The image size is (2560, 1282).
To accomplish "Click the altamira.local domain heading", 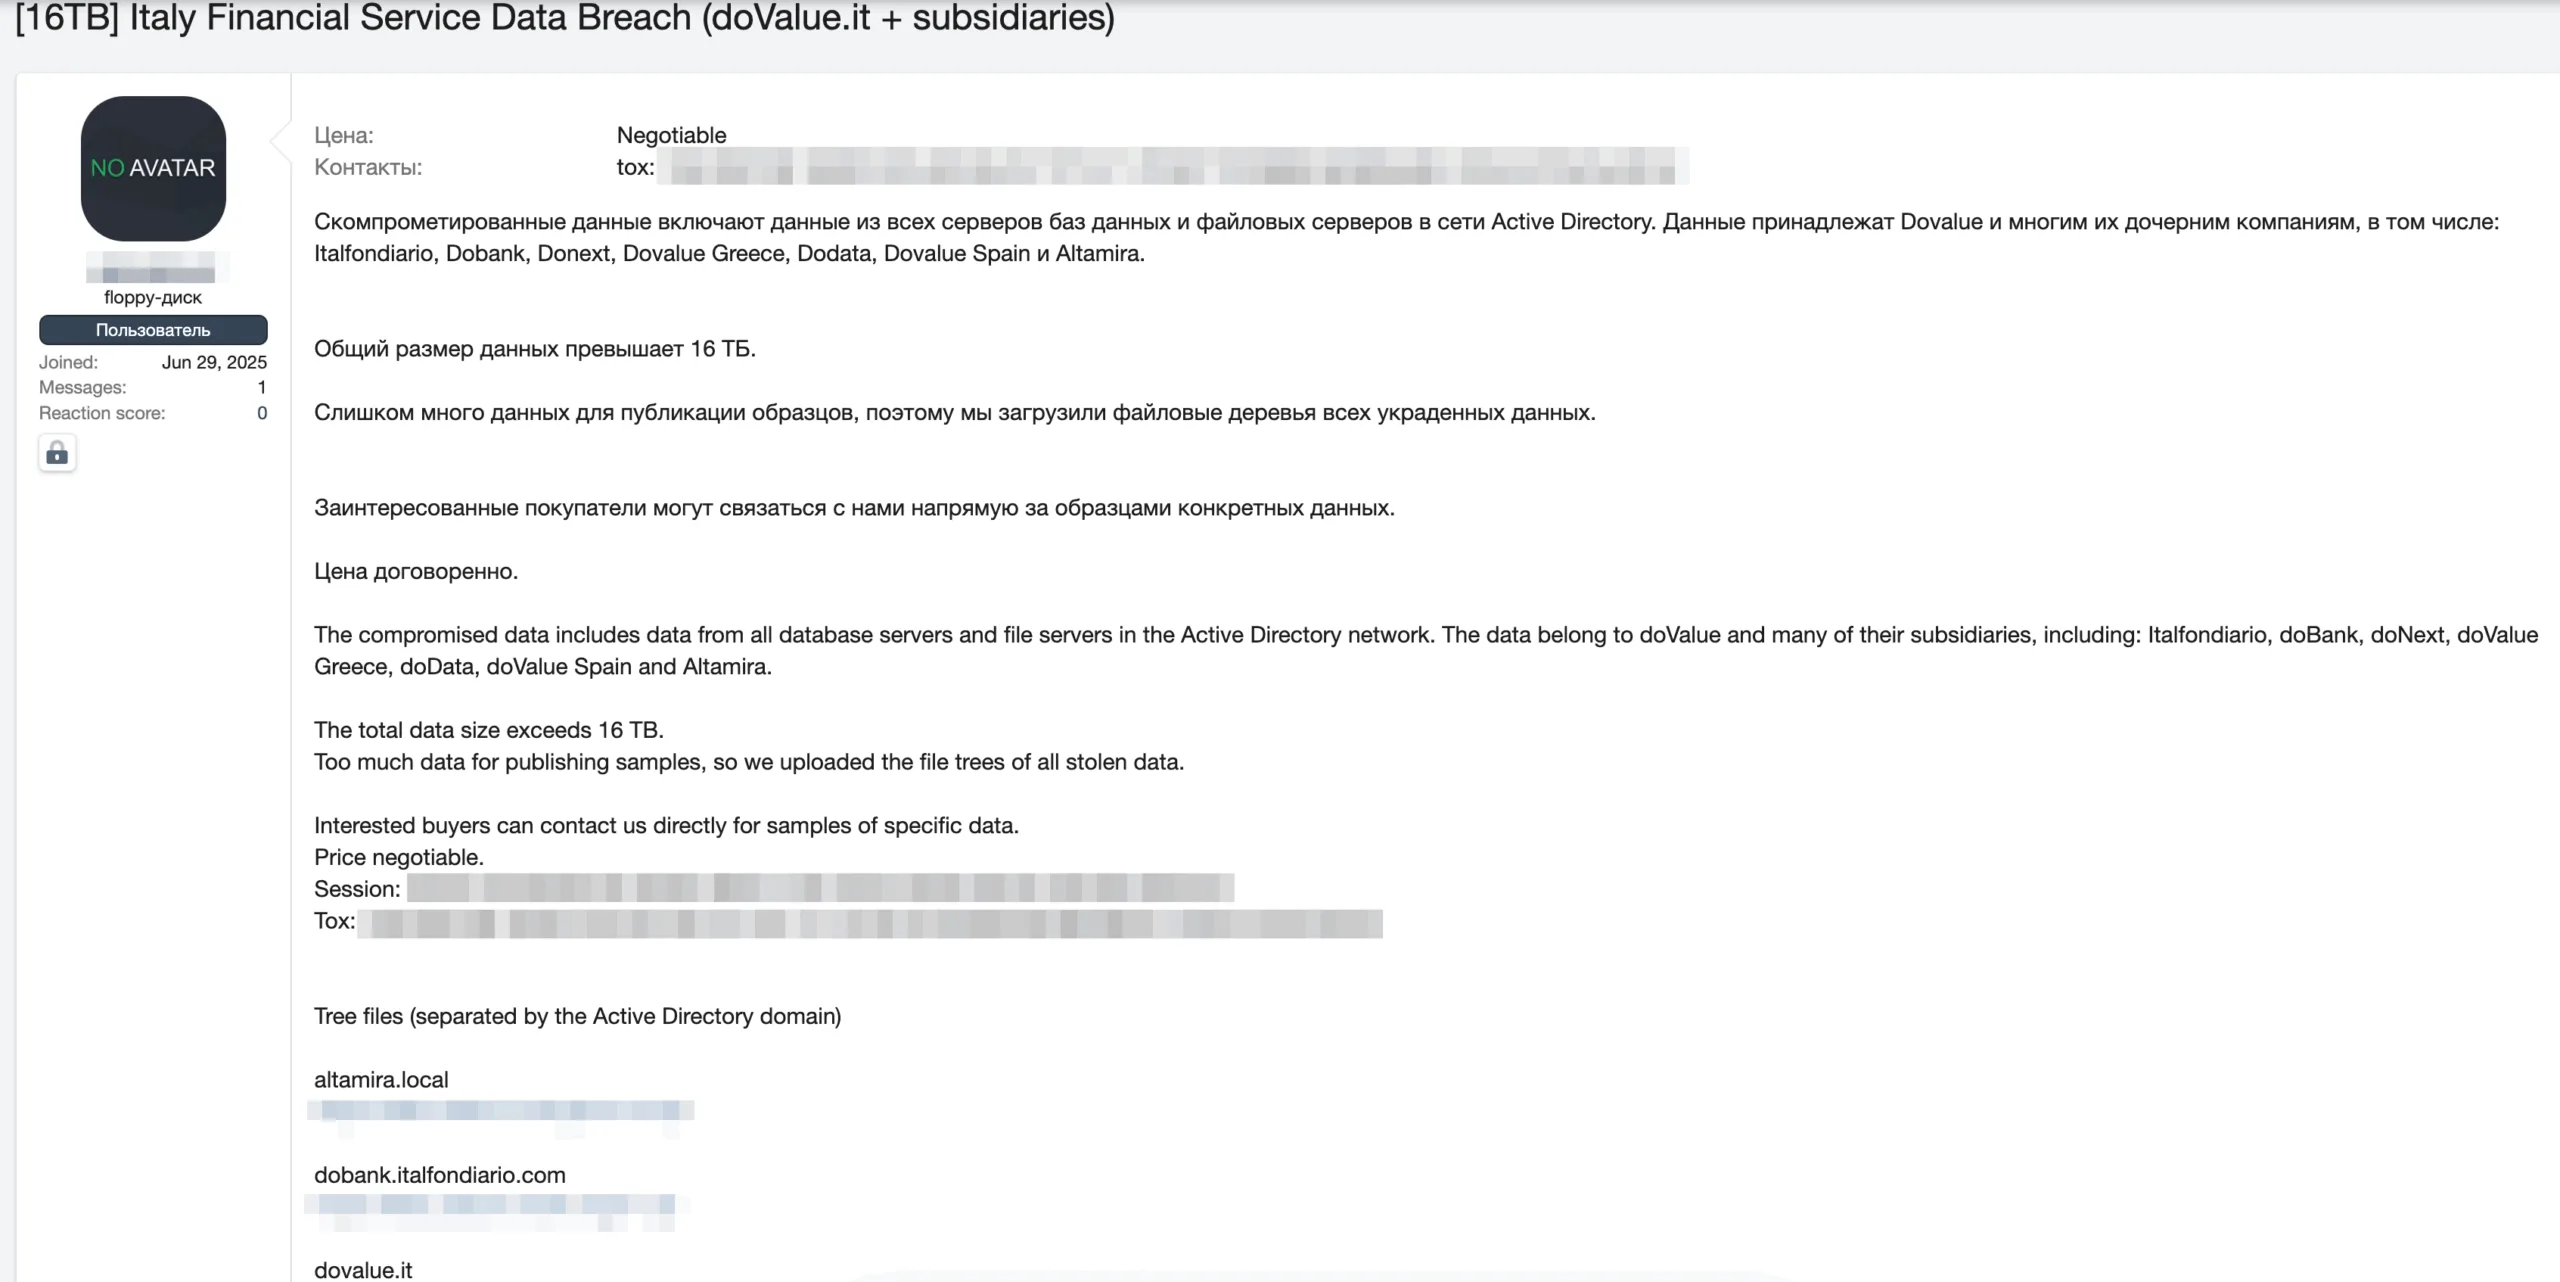I will 381,1080.
